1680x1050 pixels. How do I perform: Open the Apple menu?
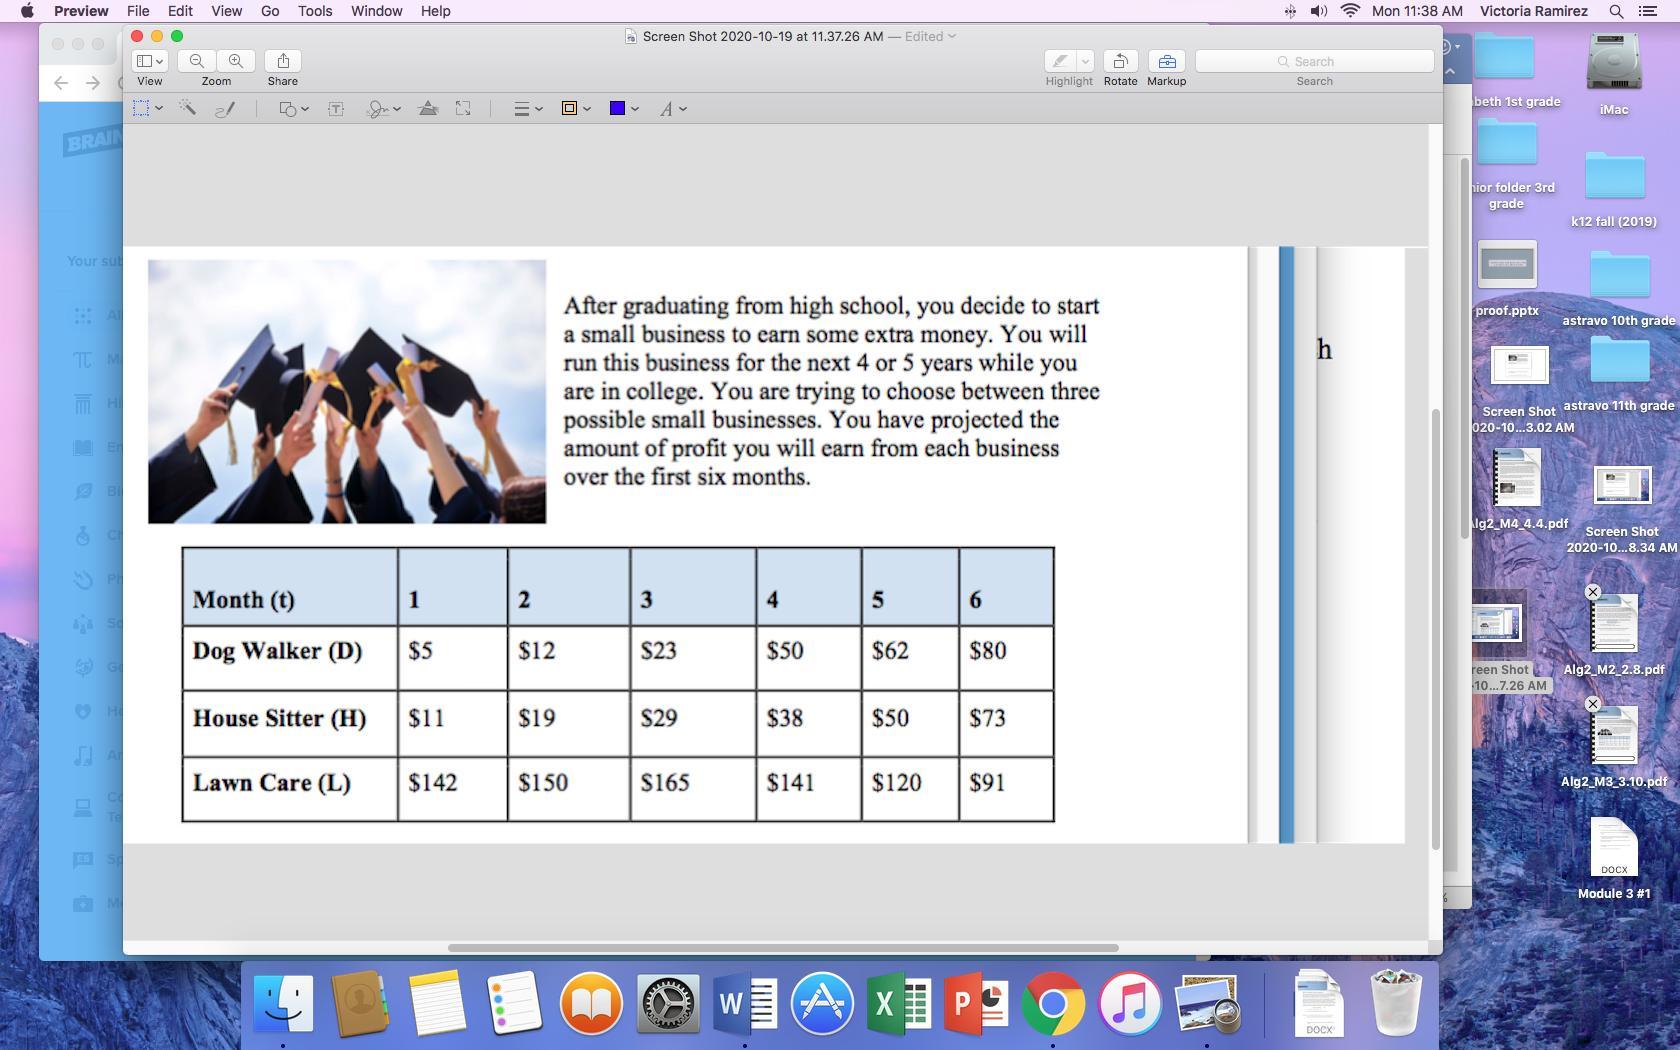pyautogui.click(x=27, y=11)
